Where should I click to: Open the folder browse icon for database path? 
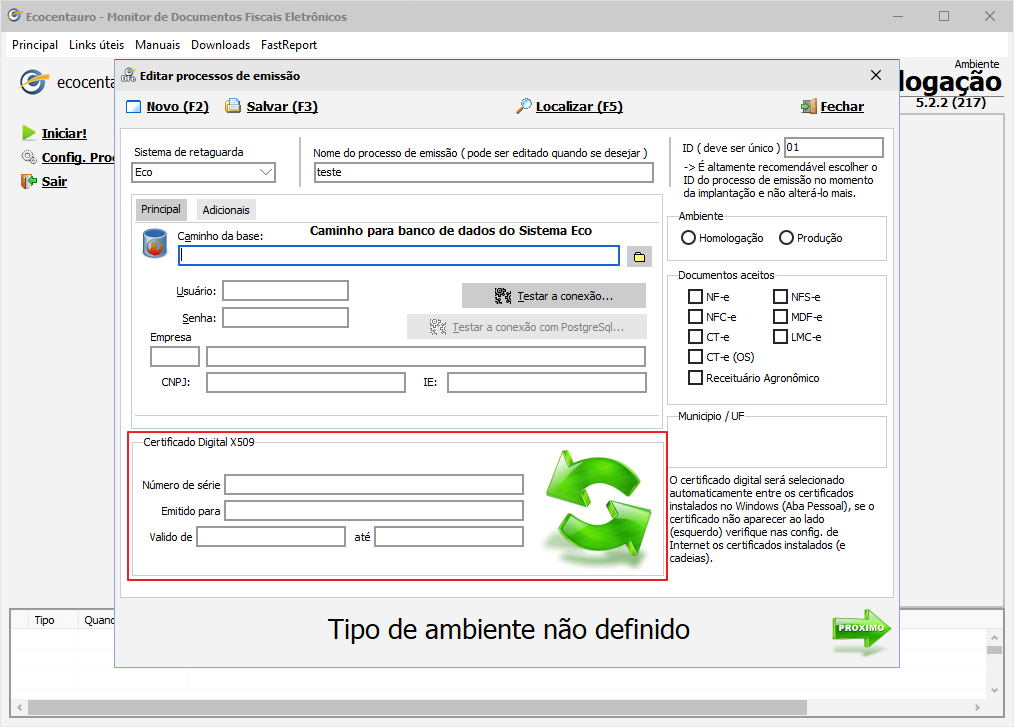point(639,257)
